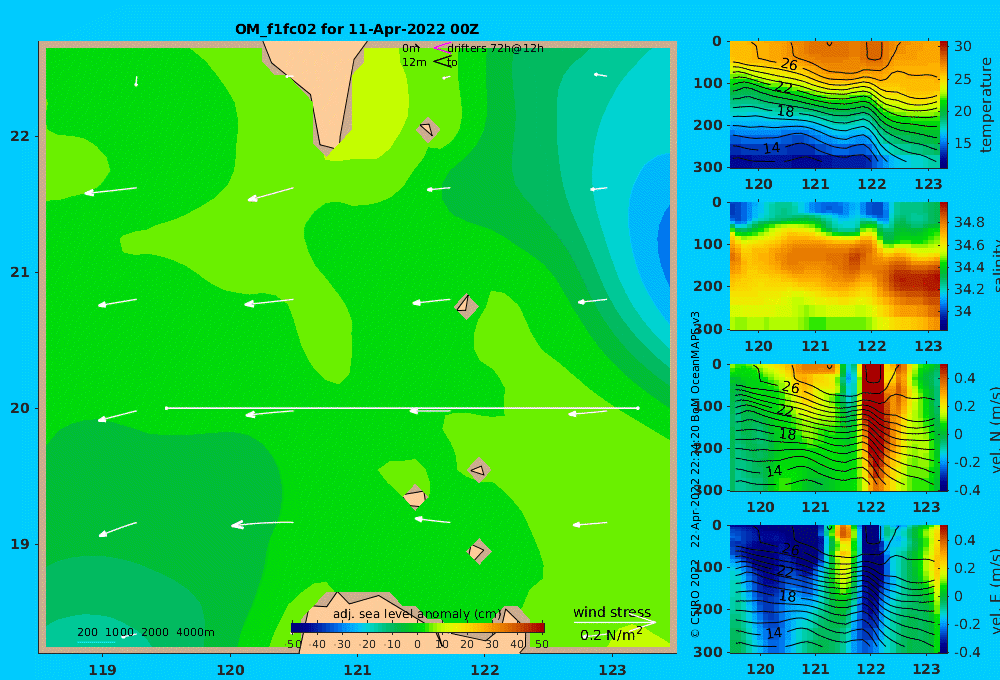Click longitude label 121 on map axis
This screenshot has width=1000, height=680.
click(358, 670)
